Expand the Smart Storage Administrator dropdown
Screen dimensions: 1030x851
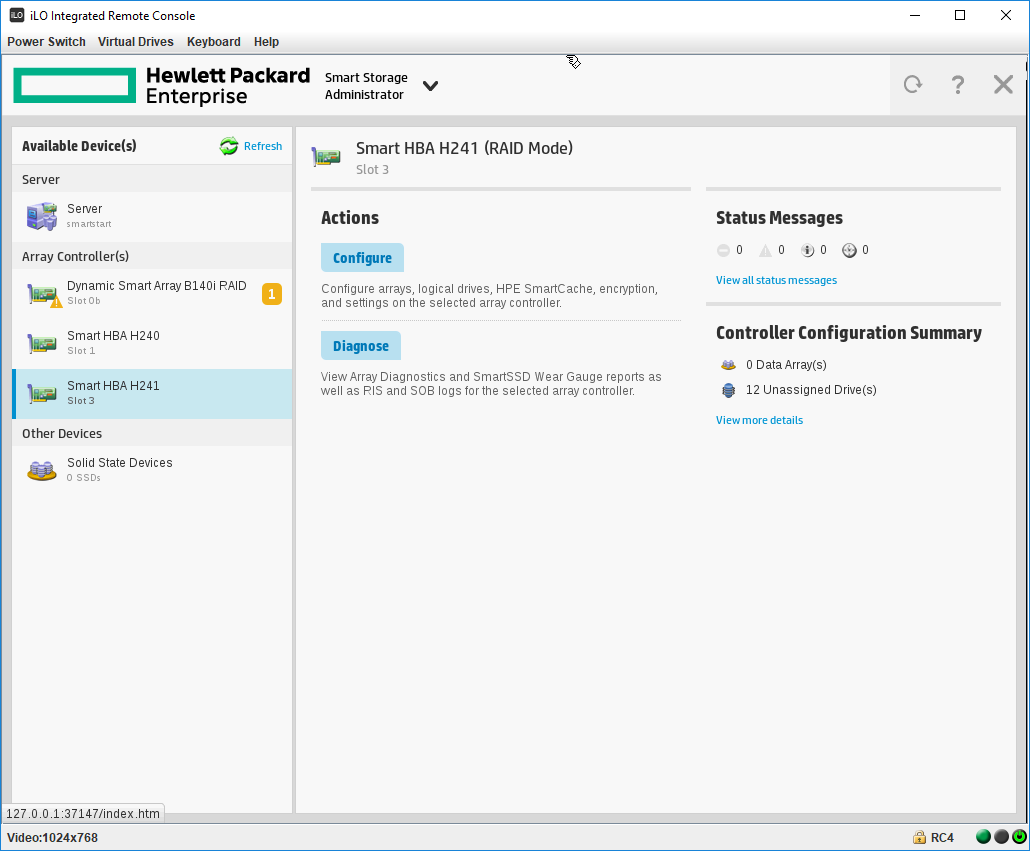(430, 85)
